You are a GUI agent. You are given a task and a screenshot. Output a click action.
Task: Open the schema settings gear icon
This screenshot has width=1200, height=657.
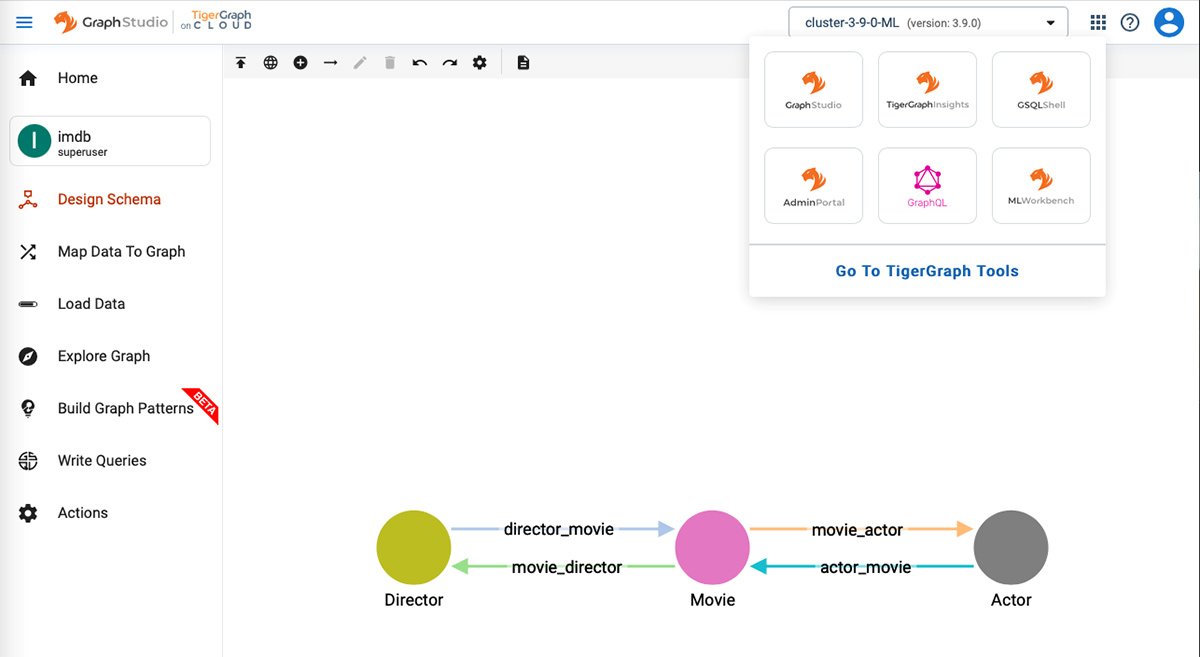[x=479, y=61]
